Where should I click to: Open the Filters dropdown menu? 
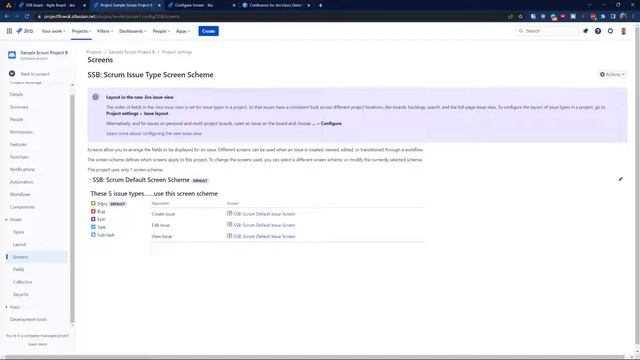tap(105, 31)
